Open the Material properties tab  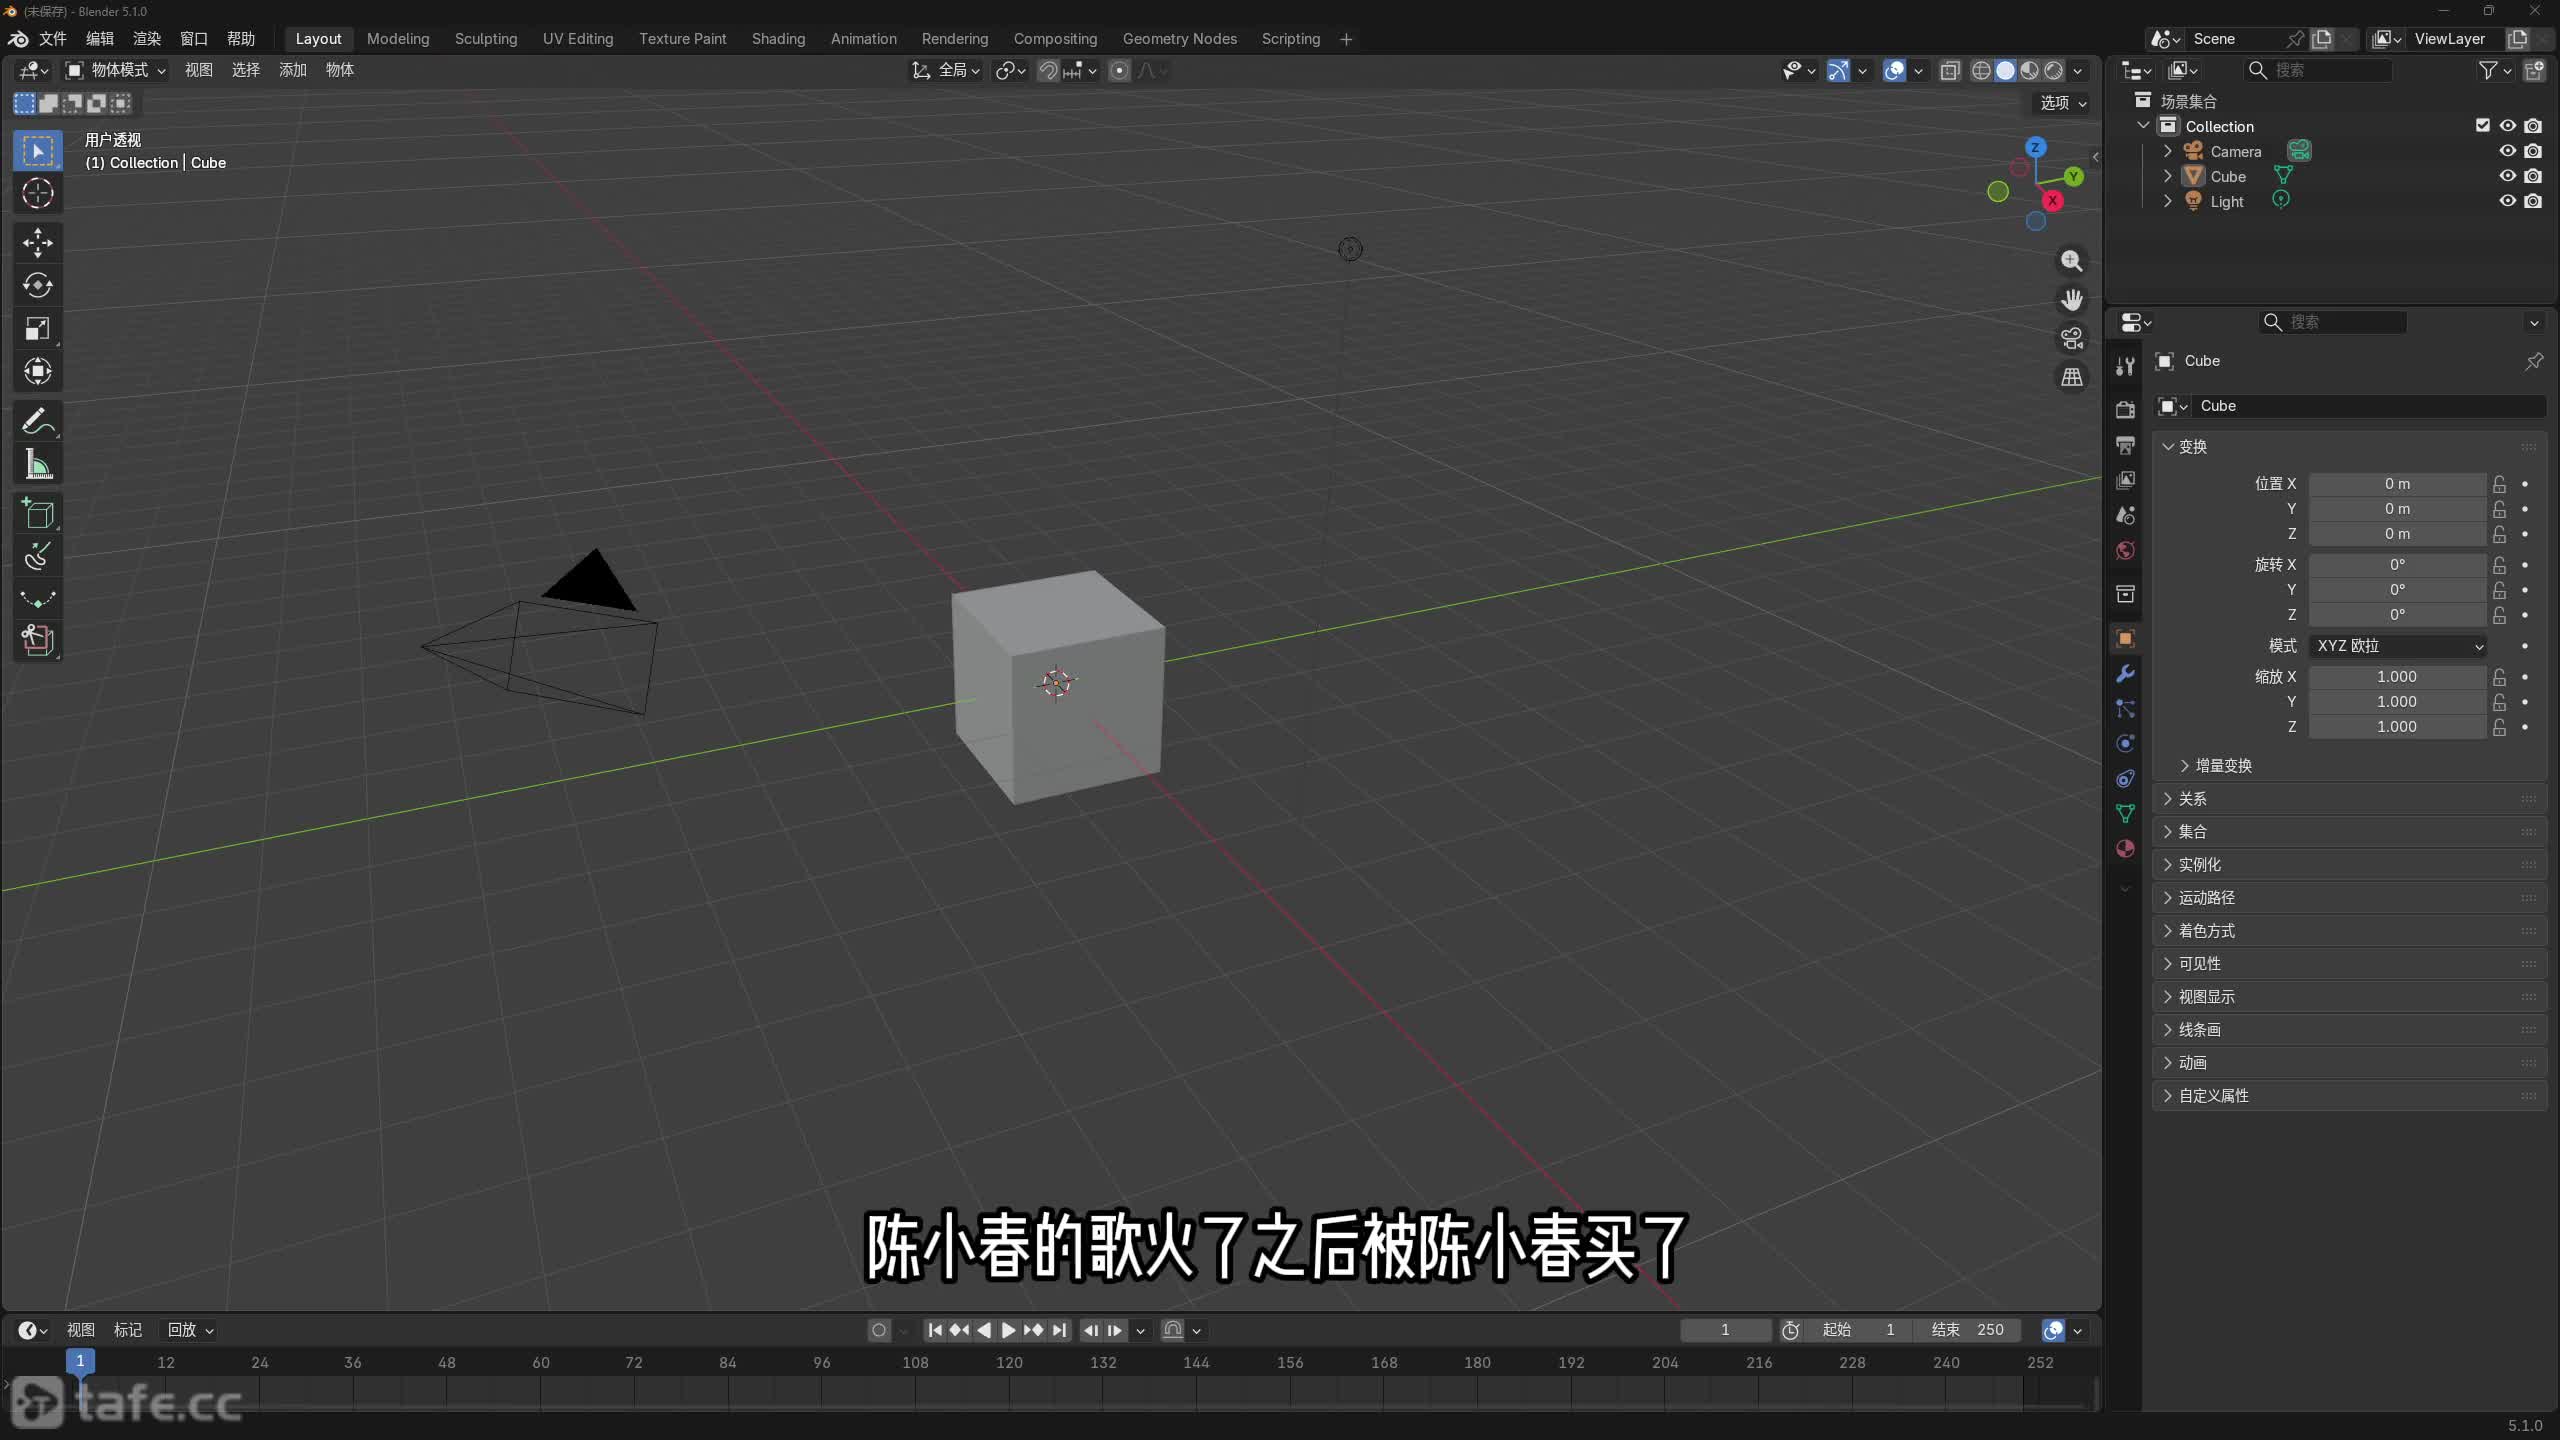coord(2125,849)
